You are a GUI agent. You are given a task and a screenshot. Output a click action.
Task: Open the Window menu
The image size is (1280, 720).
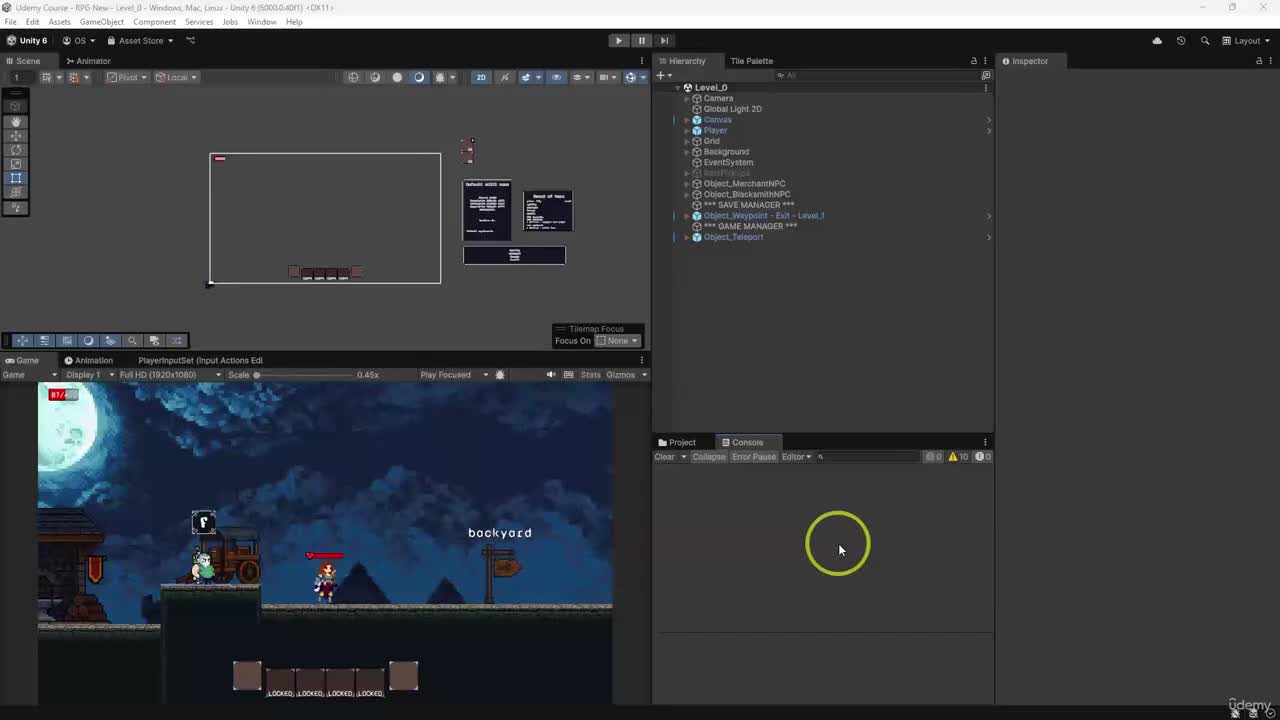click(261, 22)
